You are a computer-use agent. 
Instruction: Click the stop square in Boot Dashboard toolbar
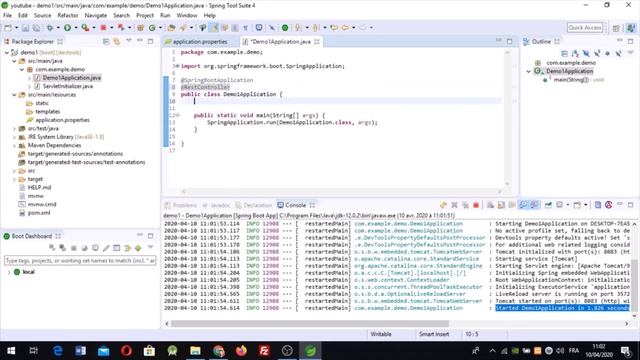[x=74, y=248]
